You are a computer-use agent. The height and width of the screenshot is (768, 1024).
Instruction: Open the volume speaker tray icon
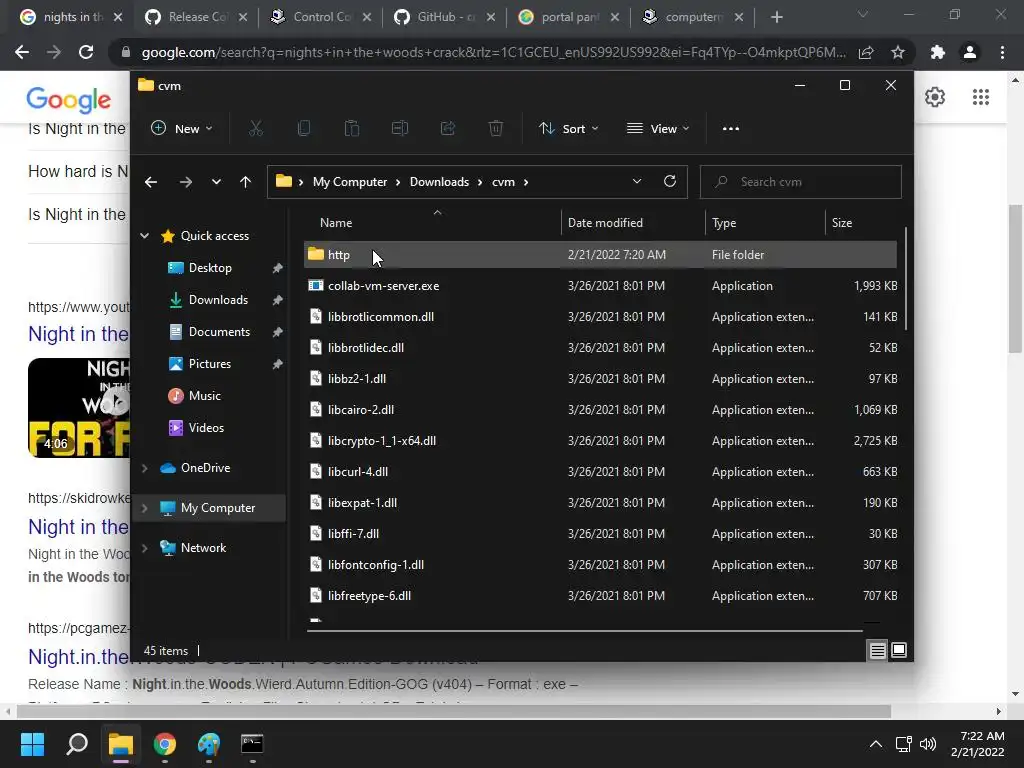[x=927, y=744]
